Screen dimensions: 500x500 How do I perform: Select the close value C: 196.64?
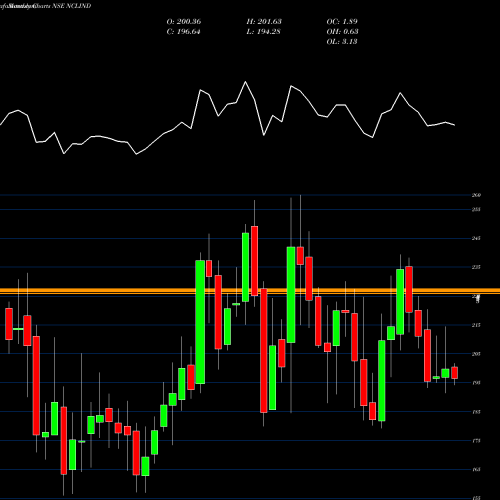(x=183, y=32)
